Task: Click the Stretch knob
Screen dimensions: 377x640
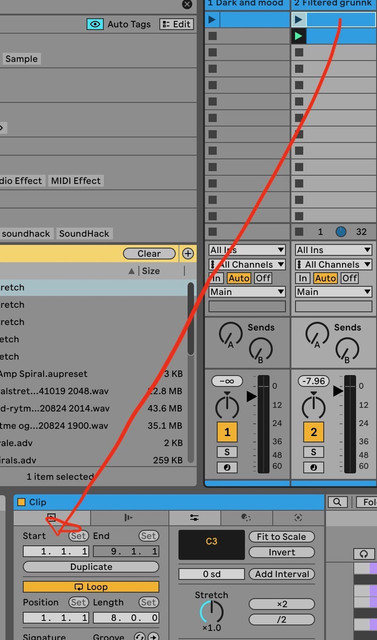Action: tap(211, 612)
